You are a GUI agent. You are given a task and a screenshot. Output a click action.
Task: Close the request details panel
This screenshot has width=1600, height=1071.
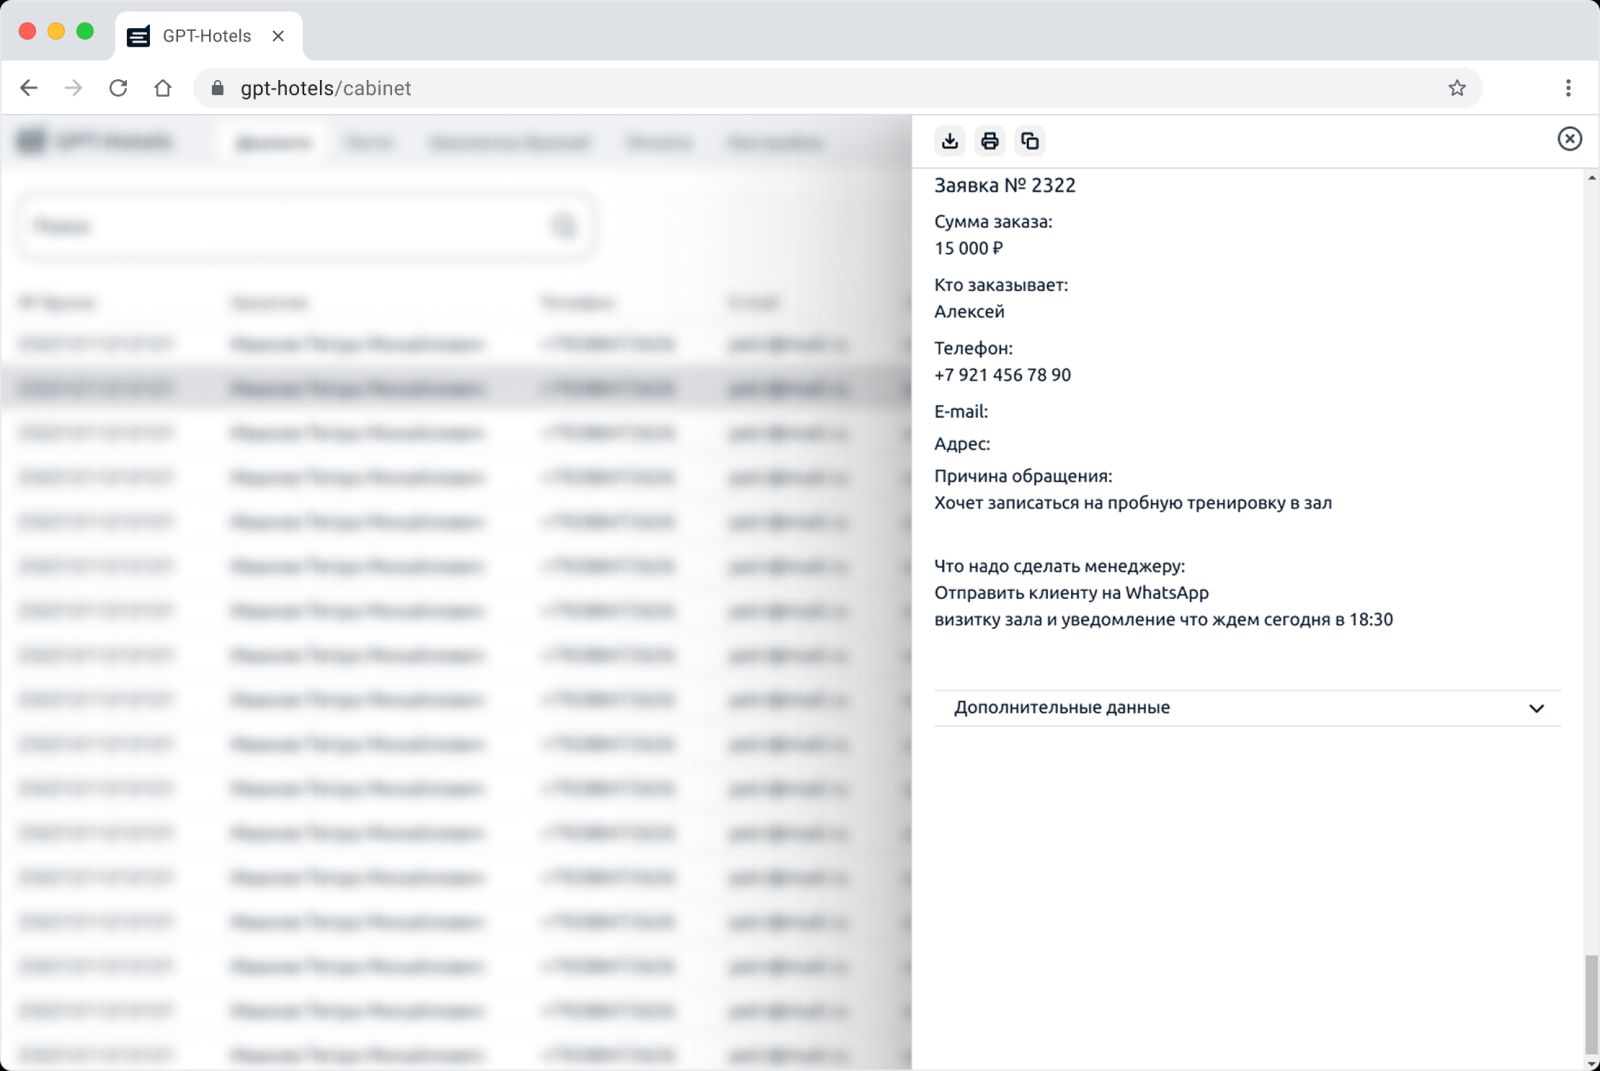tap(1569, 139)
